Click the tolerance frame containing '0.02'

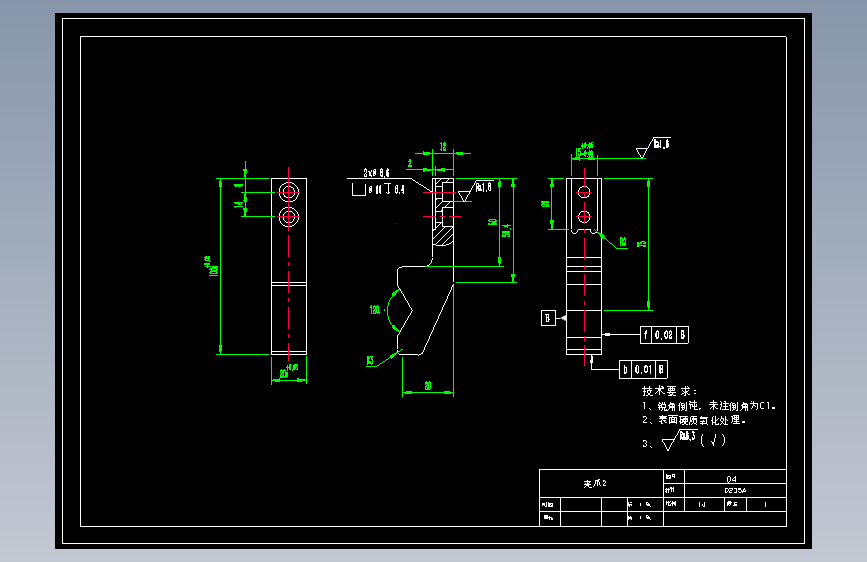(x=664, y=335)
